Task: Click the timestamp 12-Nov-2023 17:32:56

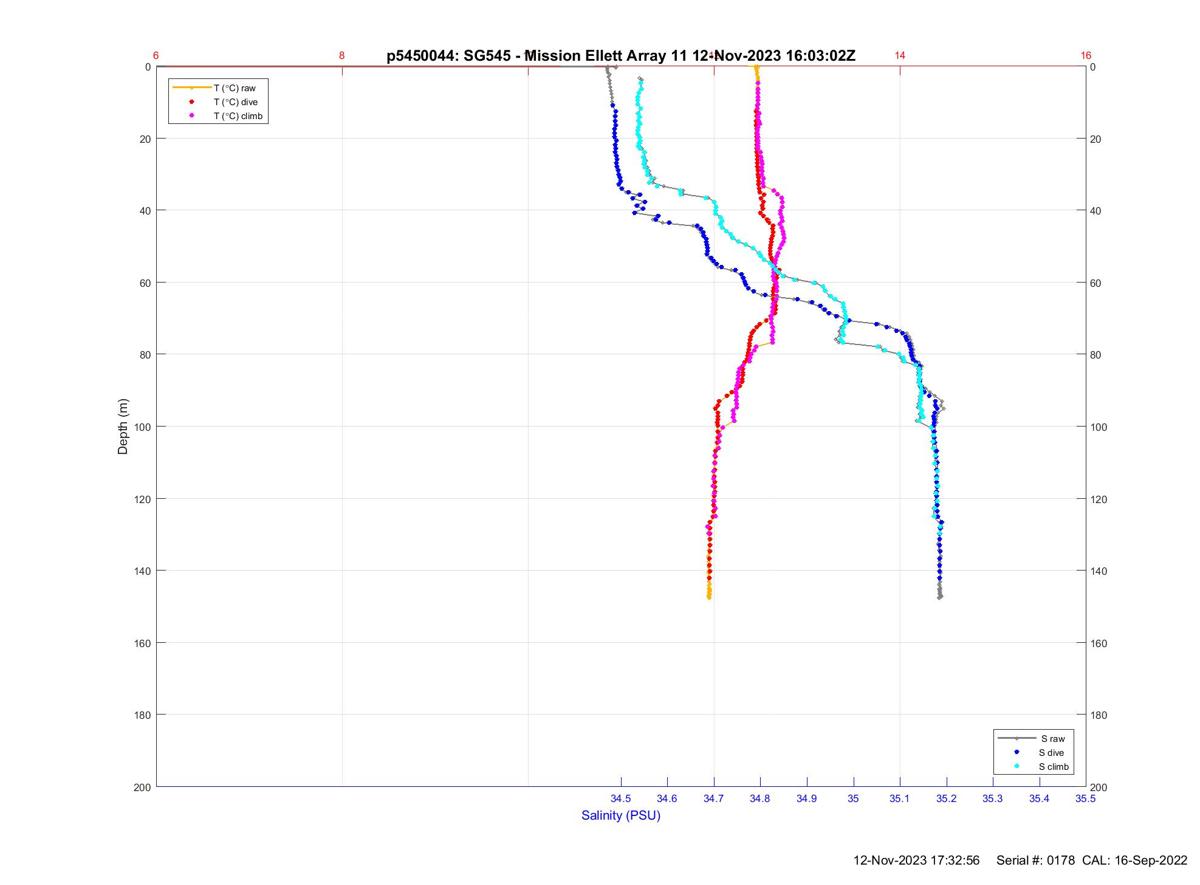Action: [917, 860]
